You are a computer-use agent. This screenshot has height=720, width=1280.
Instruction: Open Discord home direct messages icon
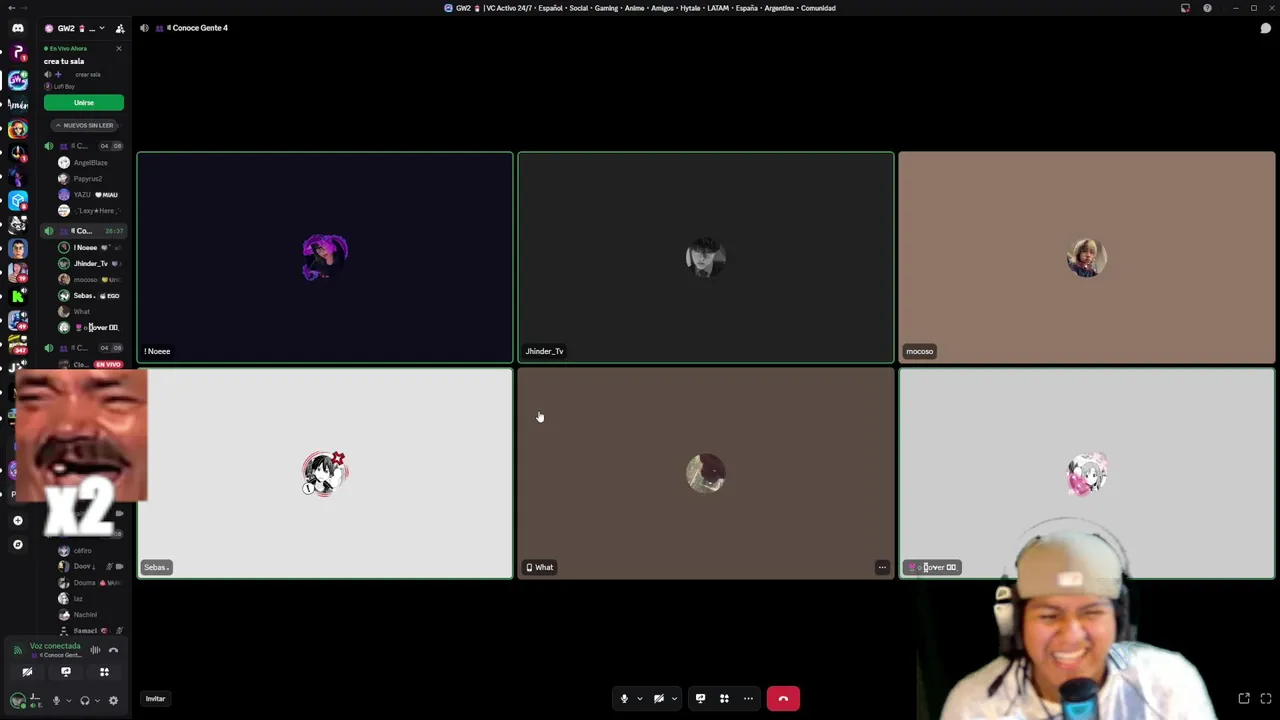(x=18, y=28)
